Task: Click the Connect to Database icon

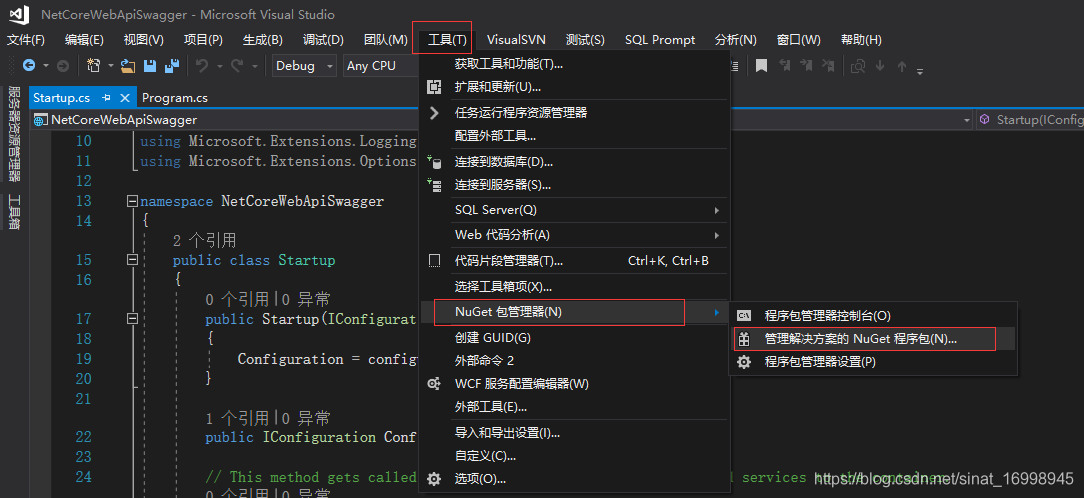Action: 434,162
